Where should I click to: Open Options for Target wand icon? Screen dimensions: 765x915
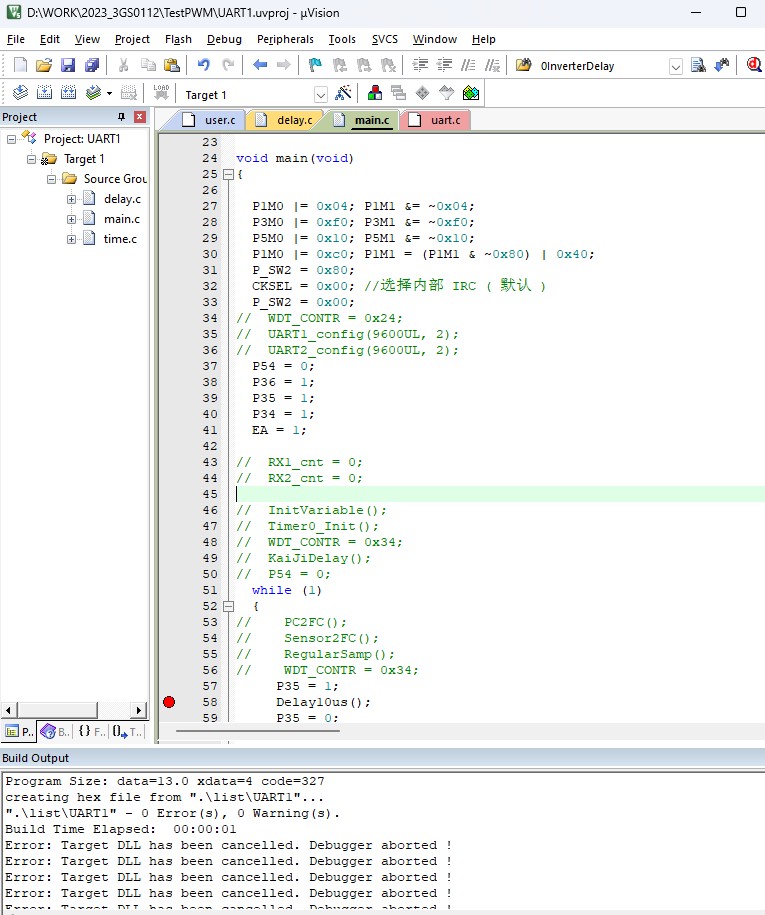coord(343,93)
